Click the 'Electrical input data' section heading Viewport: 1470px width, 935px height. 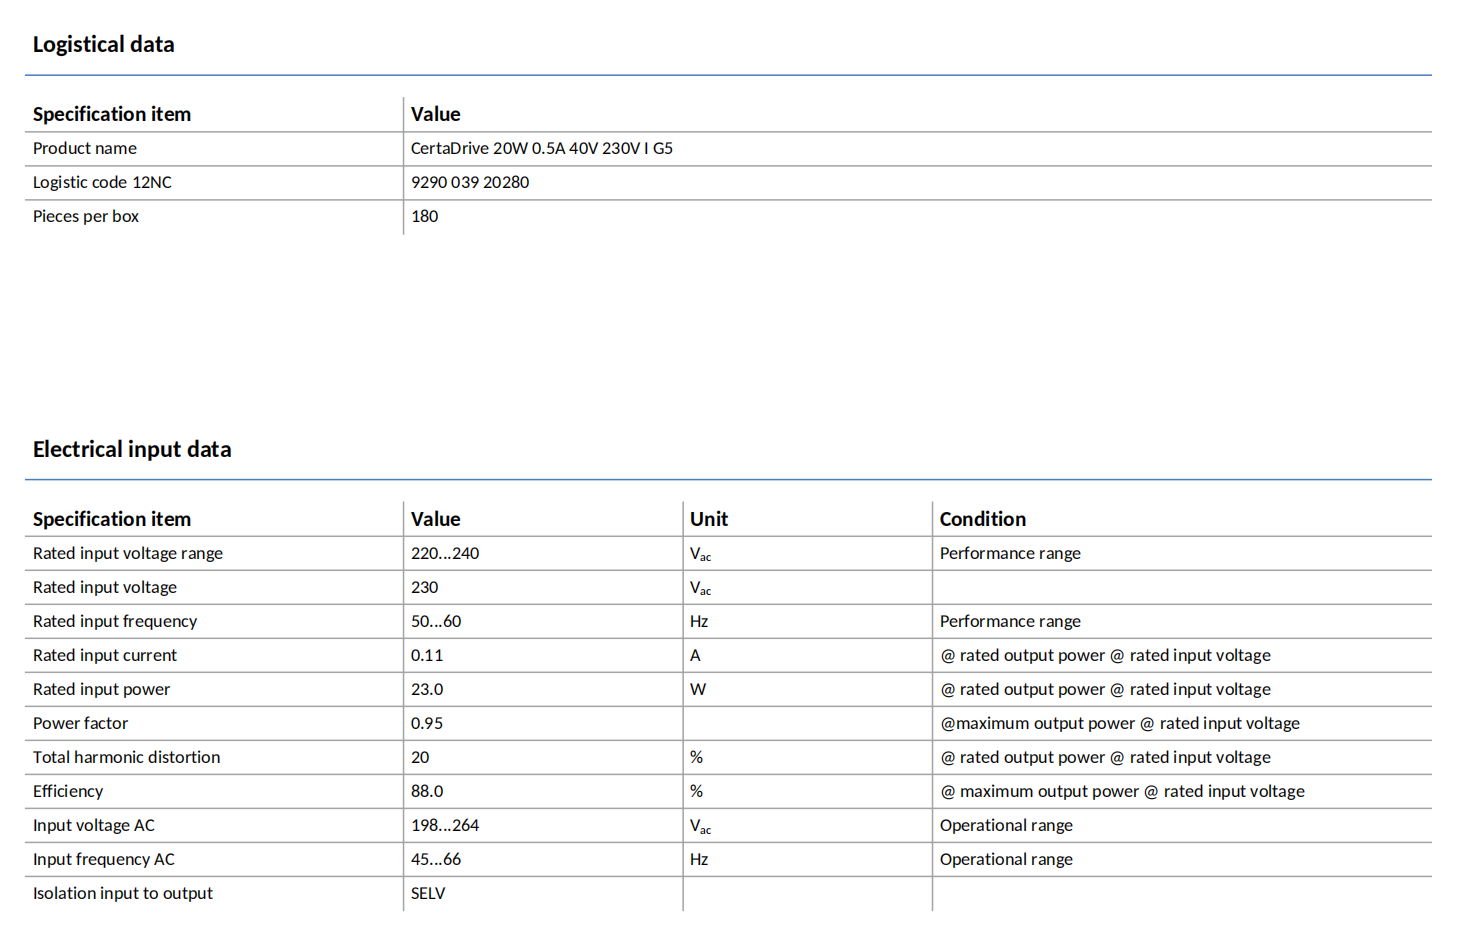click(132, 449)
